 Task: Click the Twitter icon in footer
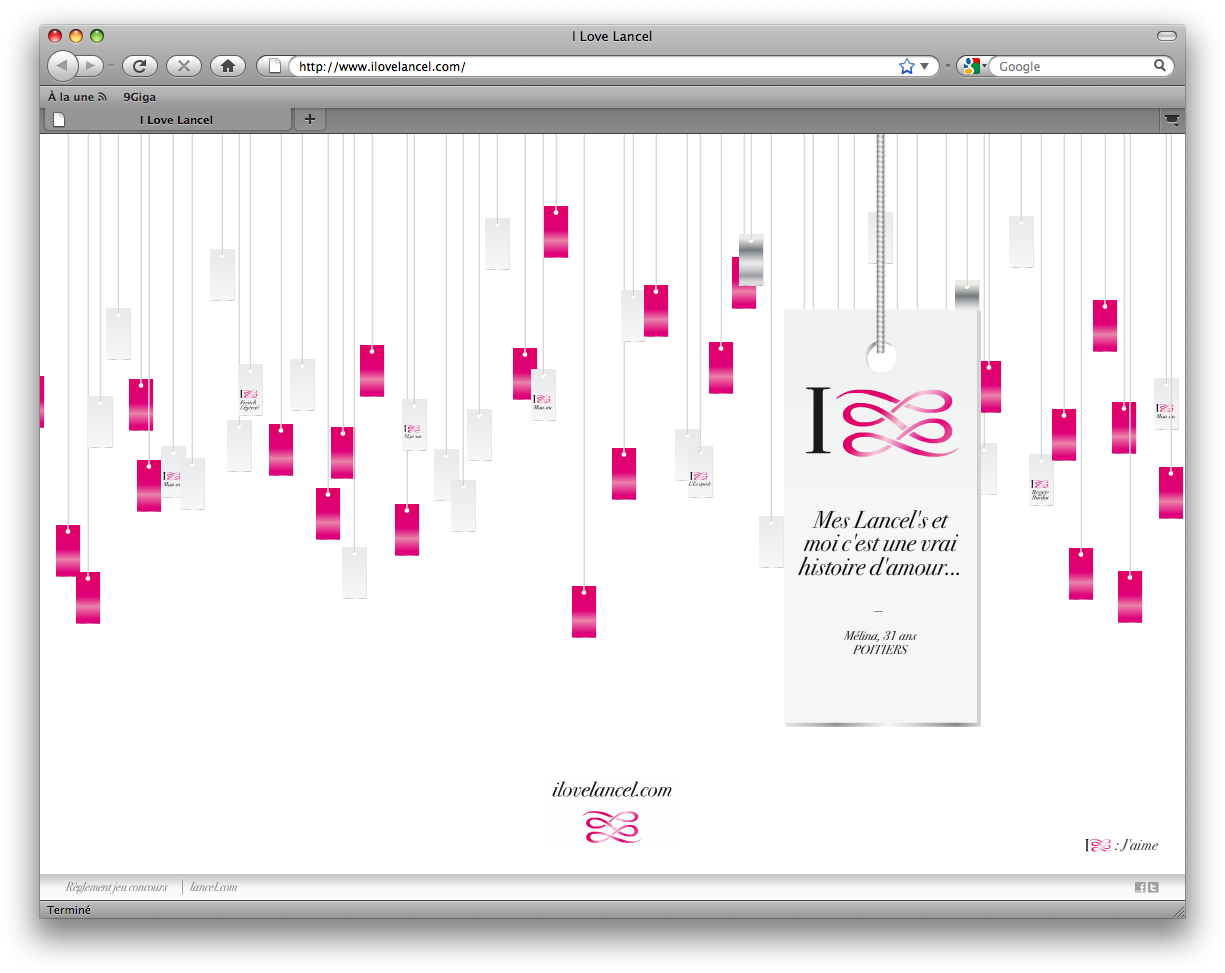click(1153, 887)
